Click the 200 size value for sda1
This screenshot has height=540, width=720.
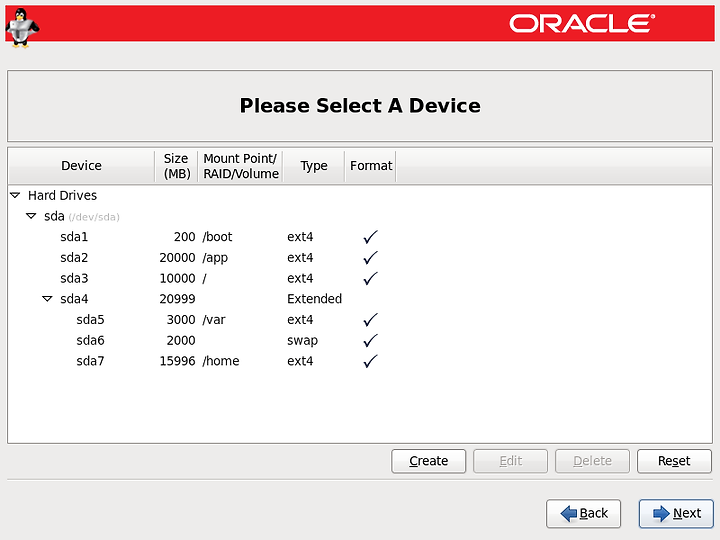[185, 237]
